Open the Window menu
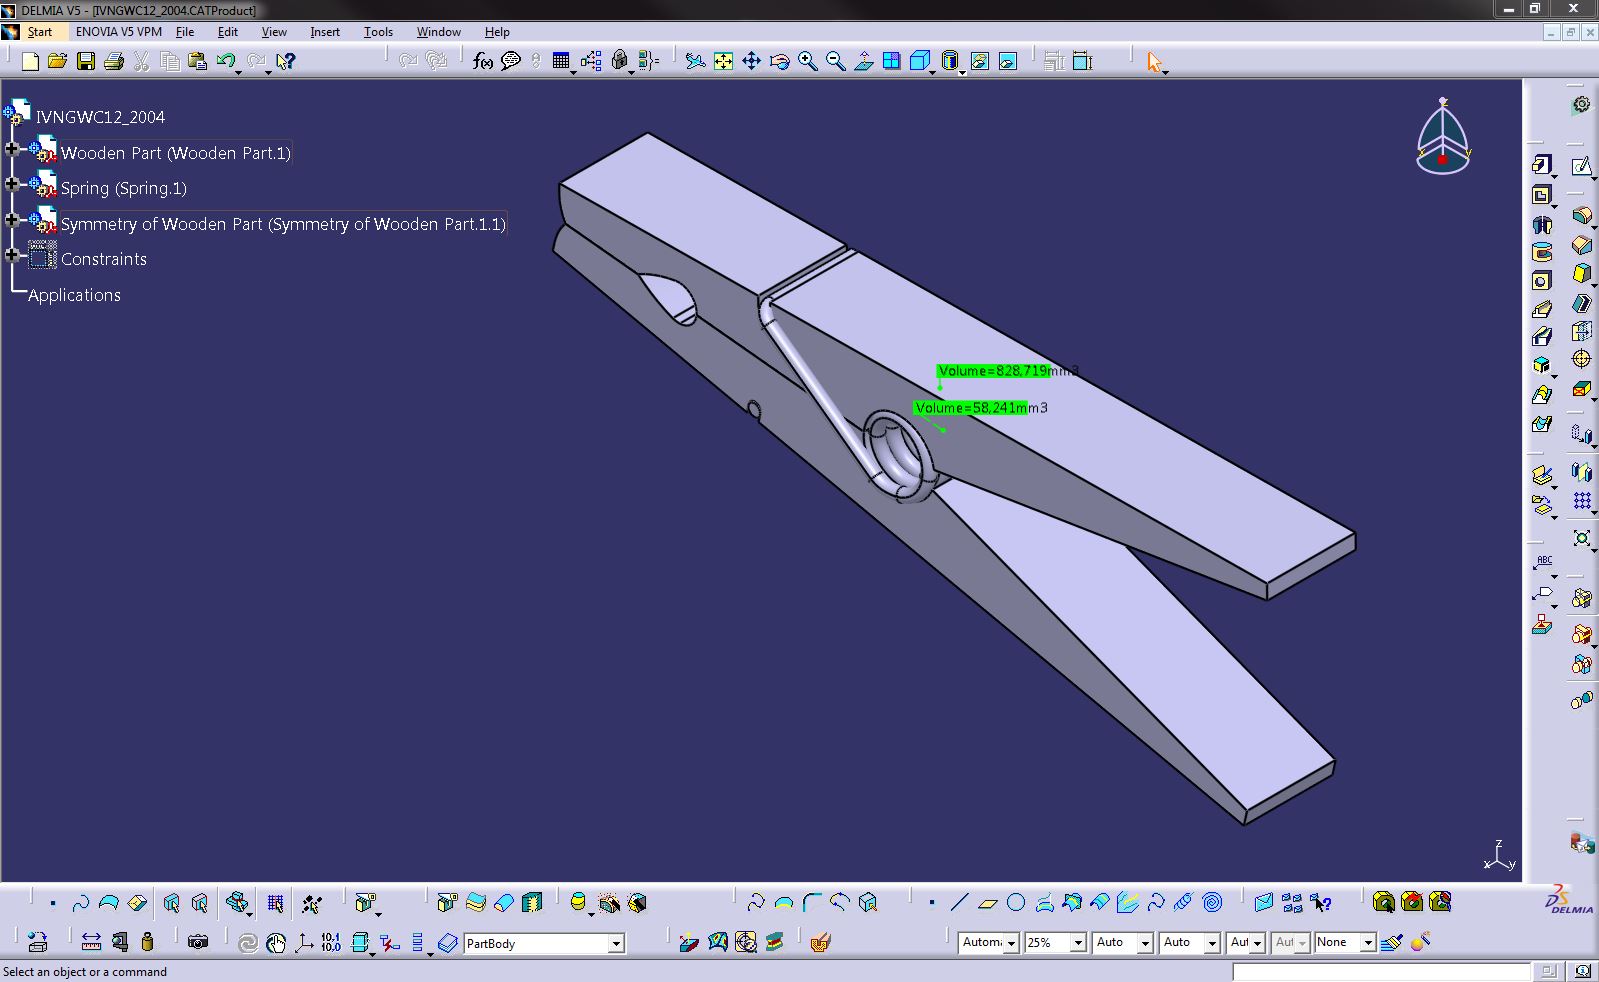This screenshot has height=982, width=1599. [438, 32]
